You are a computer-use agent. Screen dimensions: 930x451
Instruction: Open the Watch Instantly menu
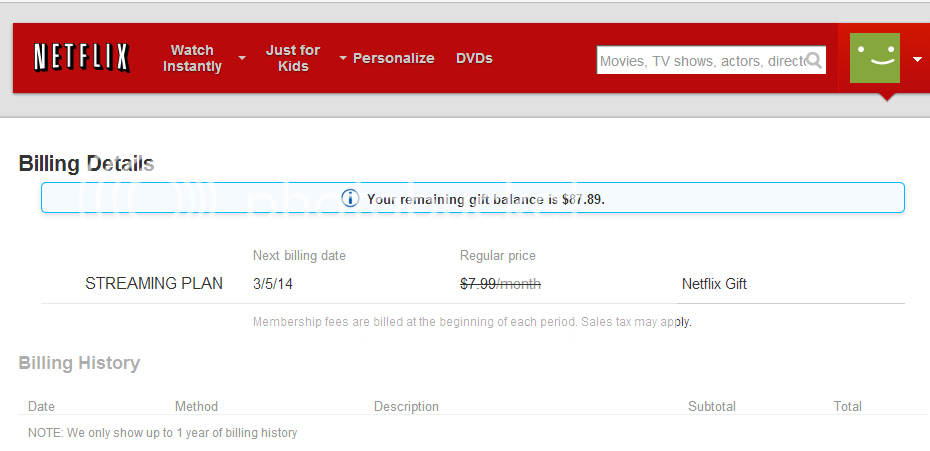(192, 58)
